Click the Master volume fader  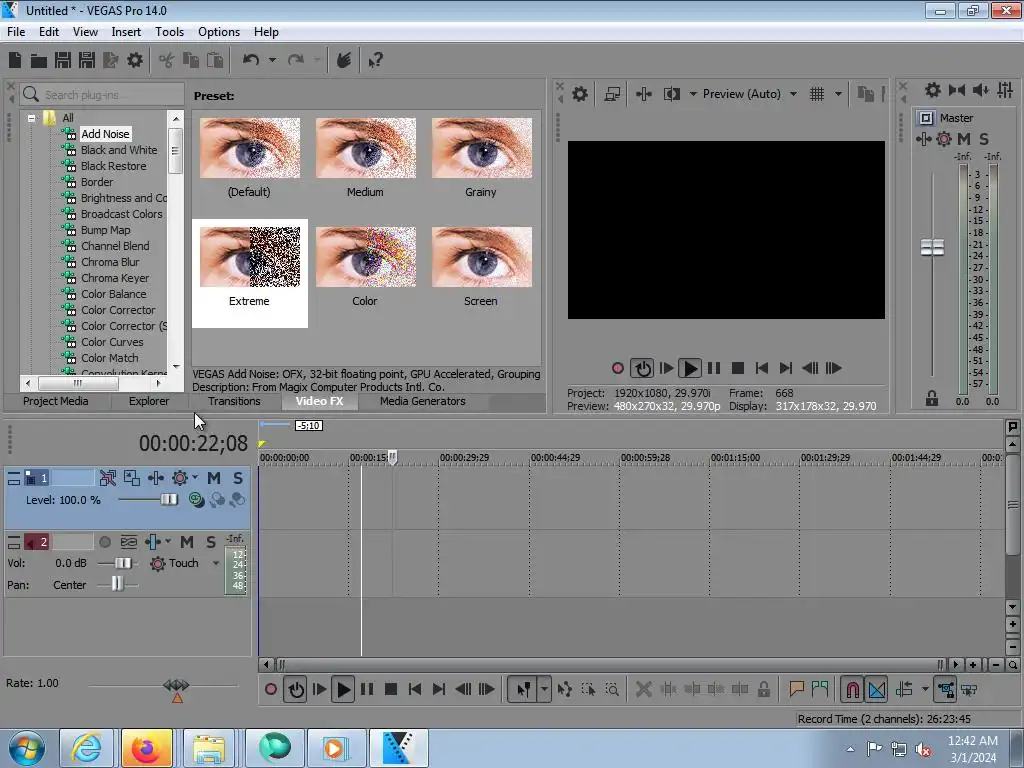click(932, 248)
